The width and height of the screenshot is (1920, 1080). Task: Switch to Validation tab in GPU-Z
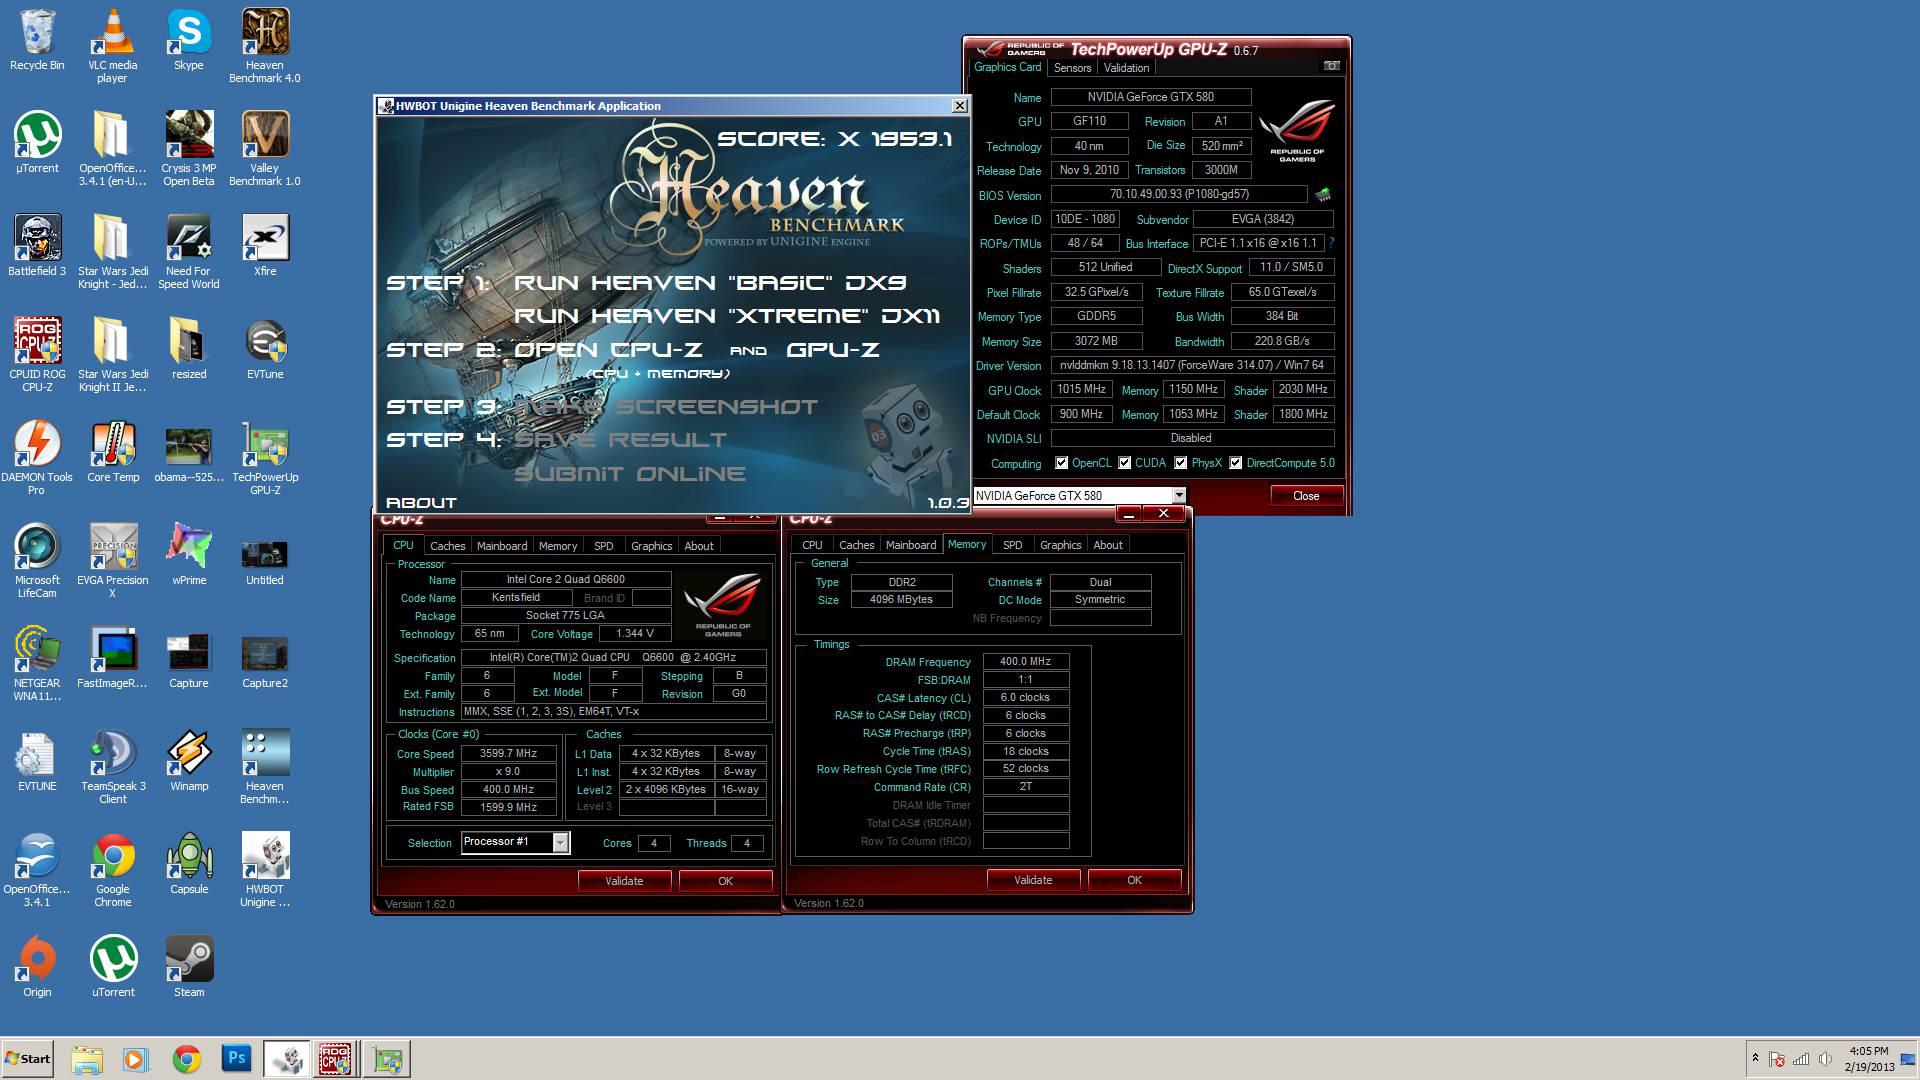(1126, 68)
